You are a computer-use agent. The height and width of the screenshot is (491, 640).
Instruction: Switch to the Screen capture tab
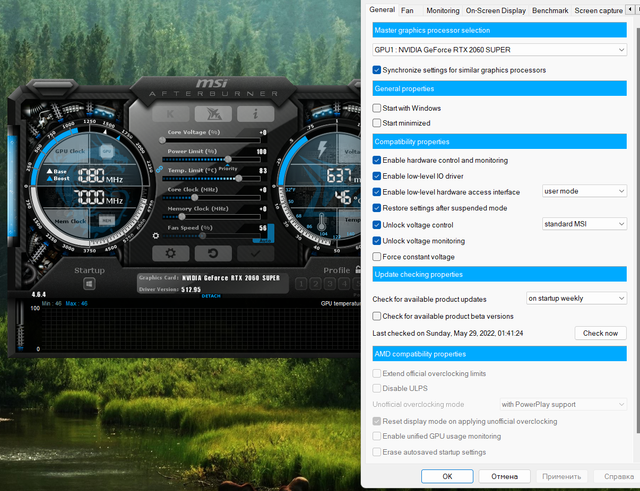(598, 11)
